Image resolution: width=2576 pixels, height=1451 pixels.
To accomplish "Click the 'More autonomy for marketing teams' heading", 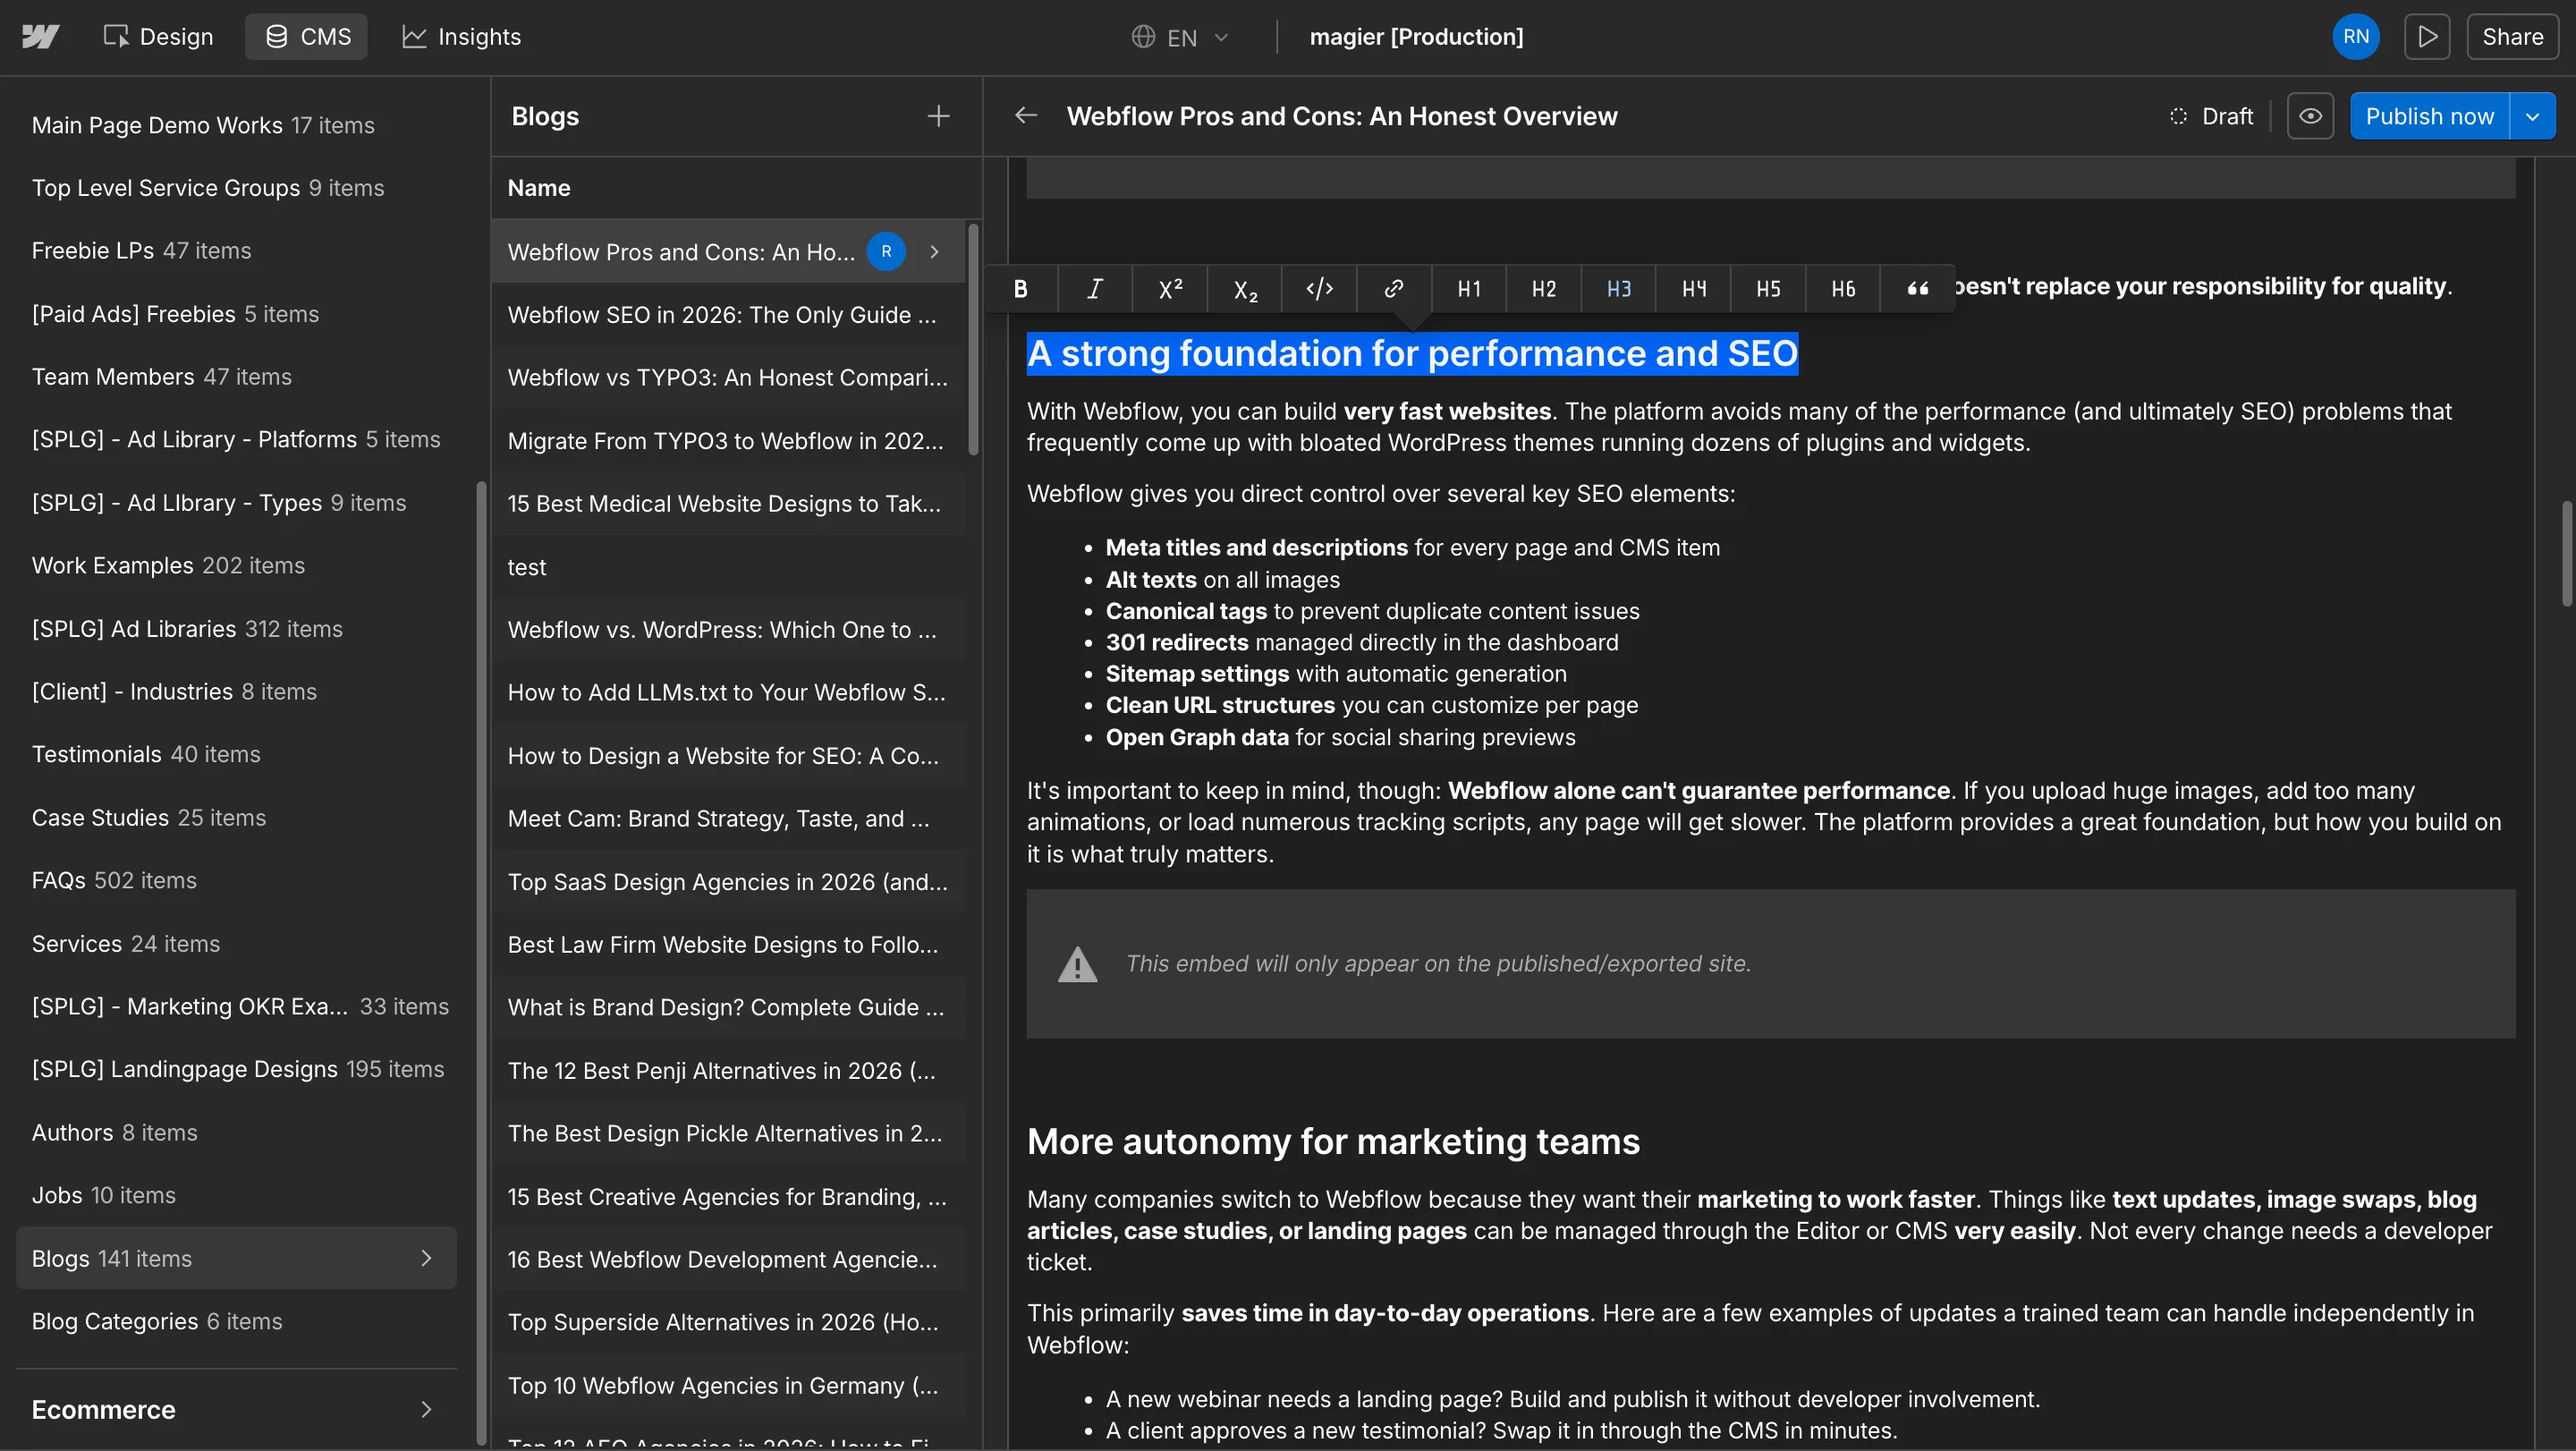I will (x=1333, y=1142).
